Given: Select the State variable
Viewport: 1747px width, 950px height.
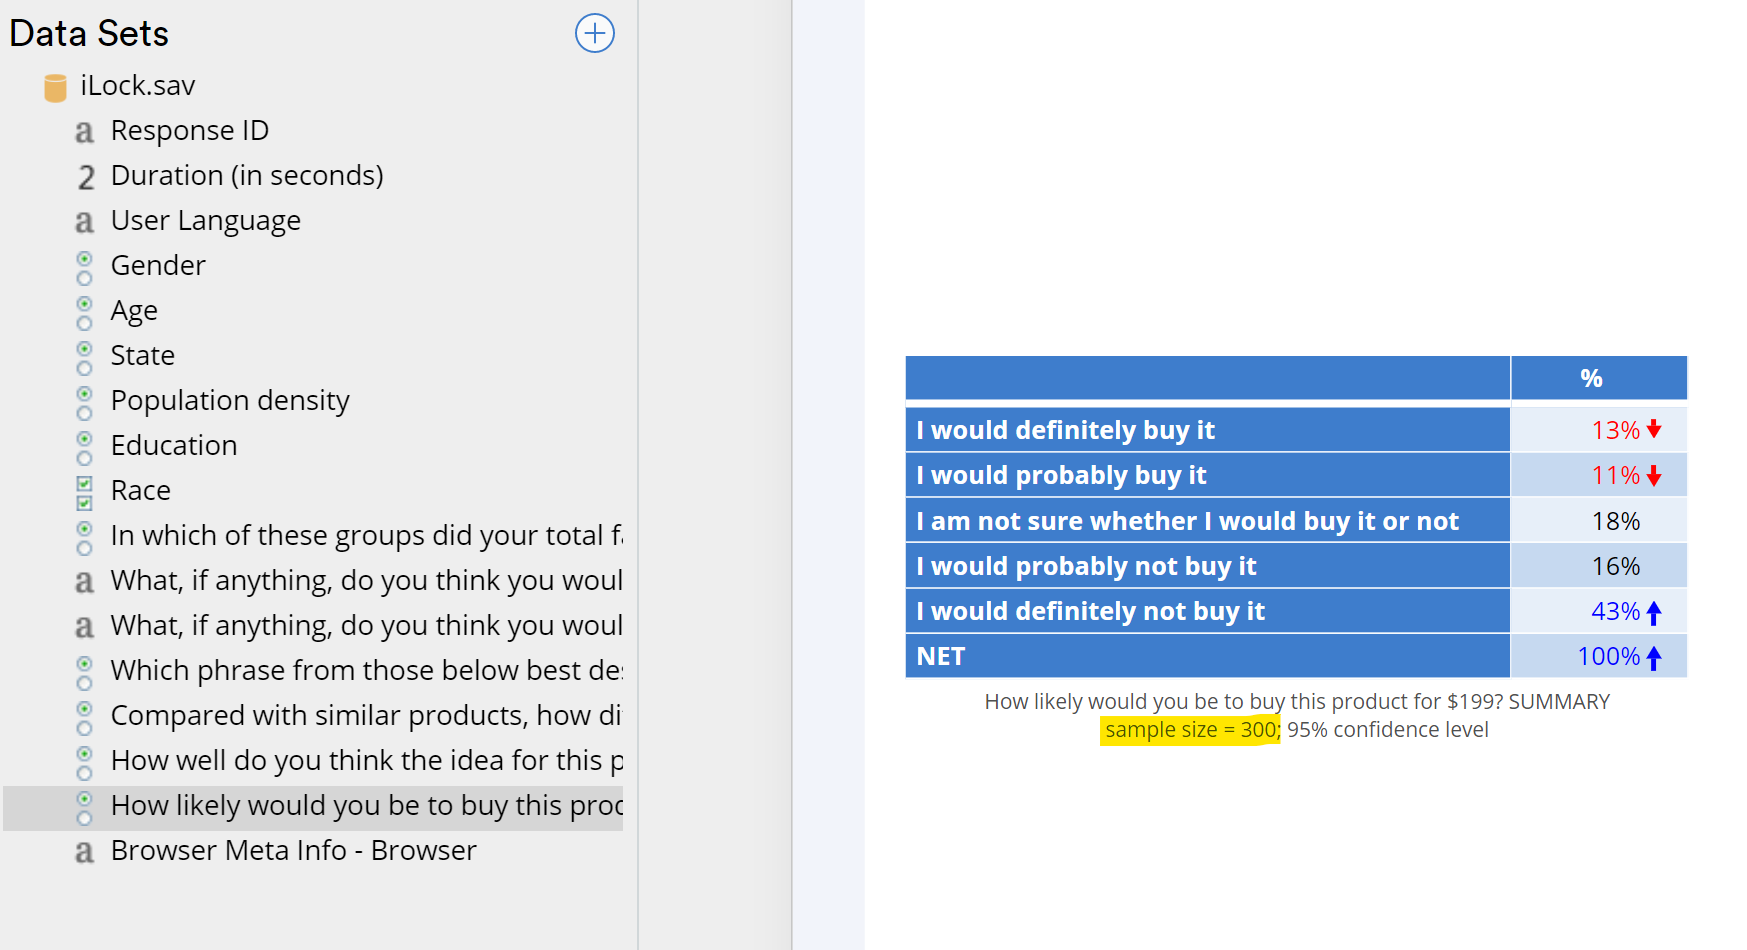Looking at the screenshot, I should click(143, 355).
